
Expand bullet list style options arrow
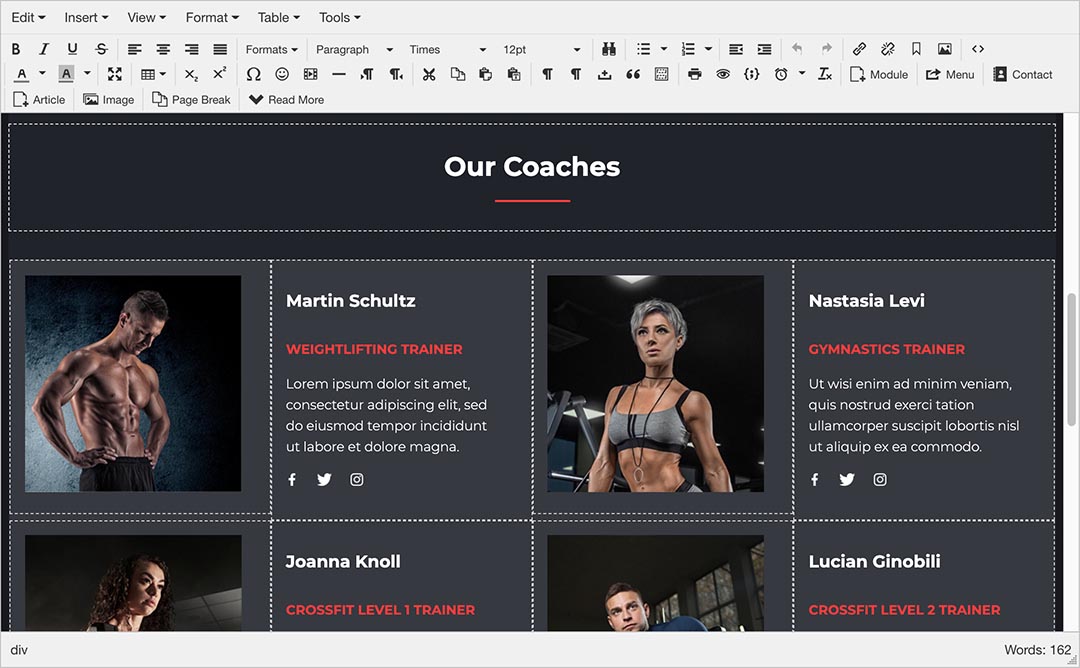coord(663,49)
